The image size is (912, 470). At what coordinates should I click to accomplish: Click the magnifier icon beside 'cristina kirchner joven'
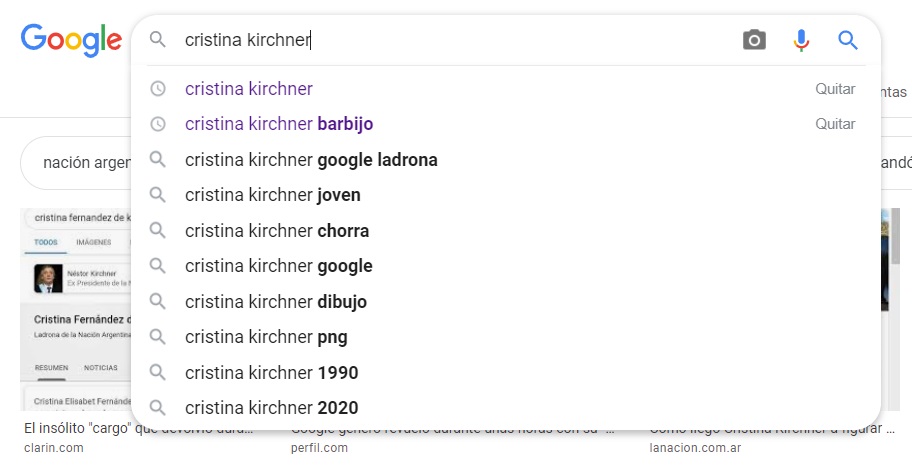(157, 195)
